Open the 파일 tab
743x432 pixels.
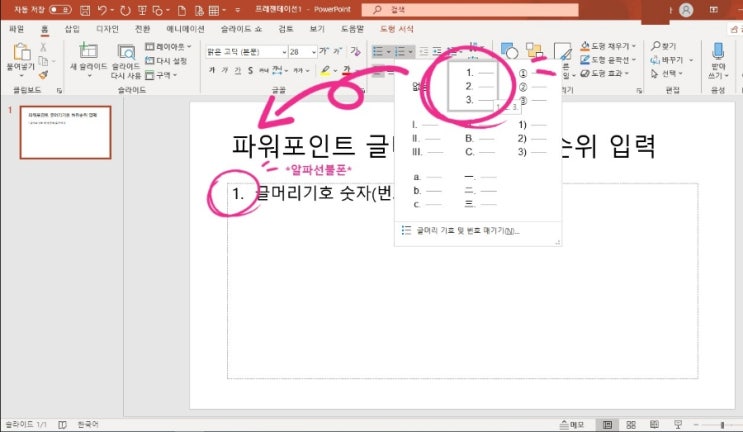(17, 29)
